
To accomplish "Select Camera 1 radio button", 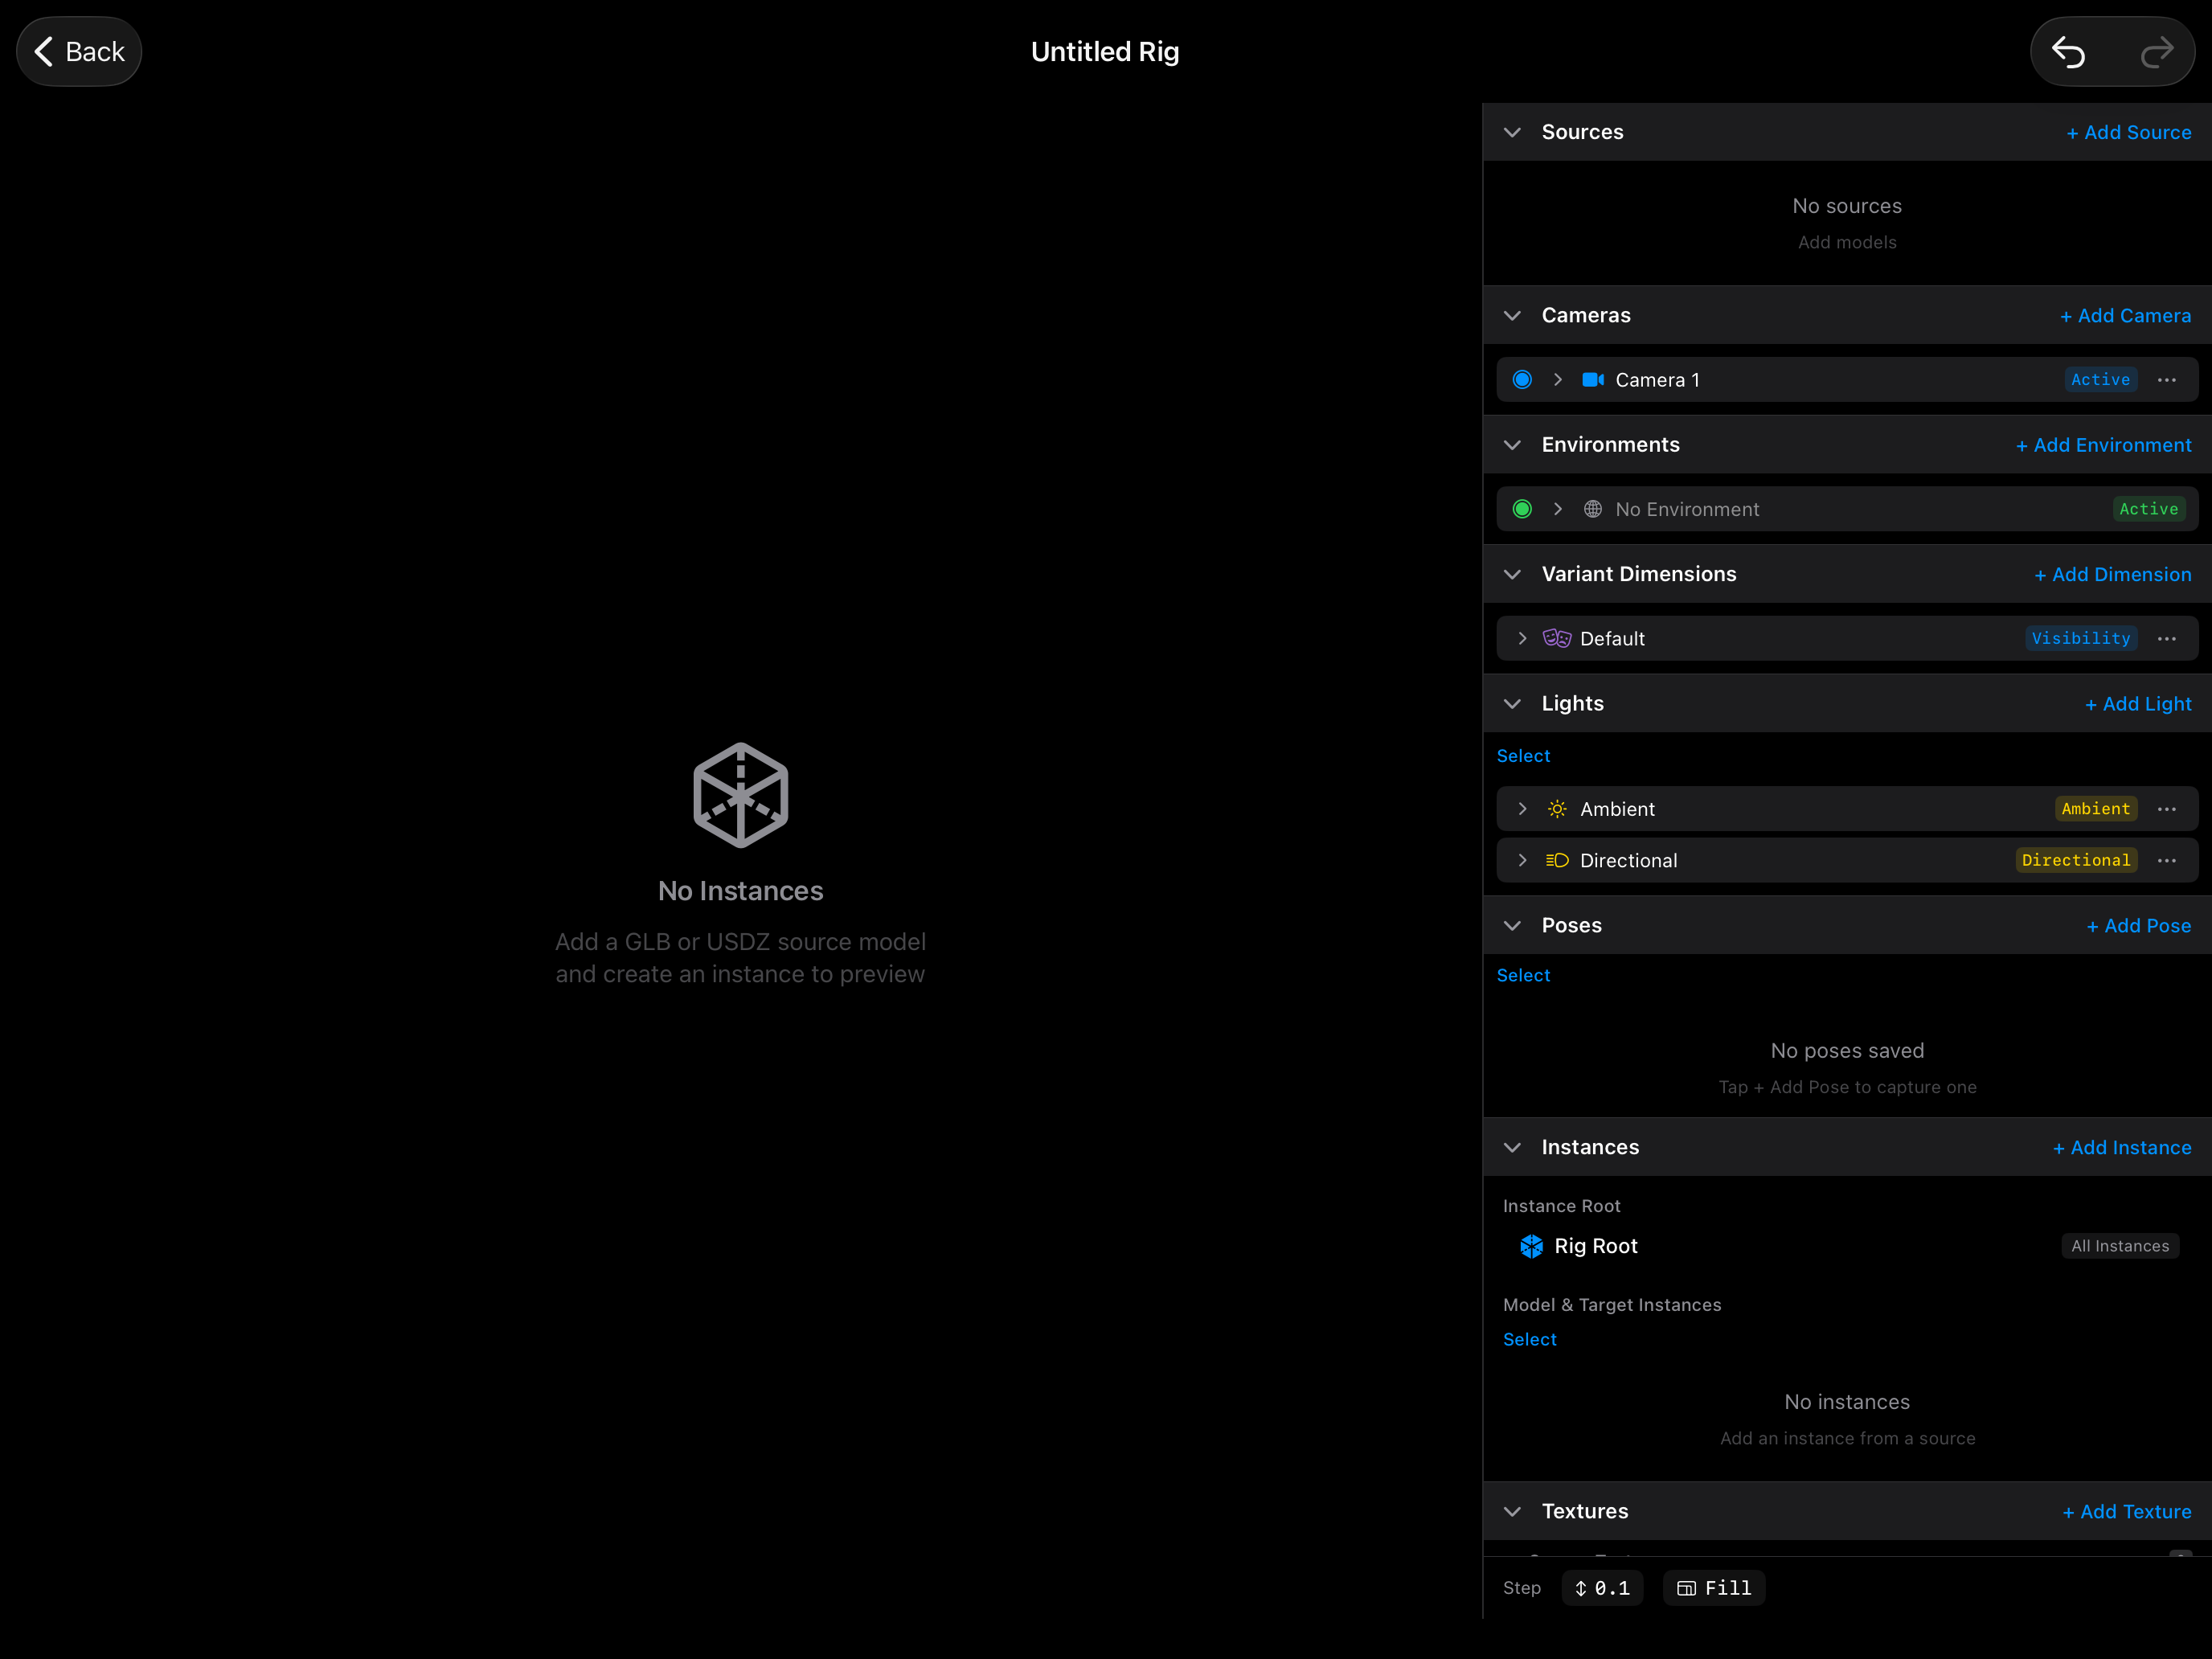I will (x=1522, y=380).
